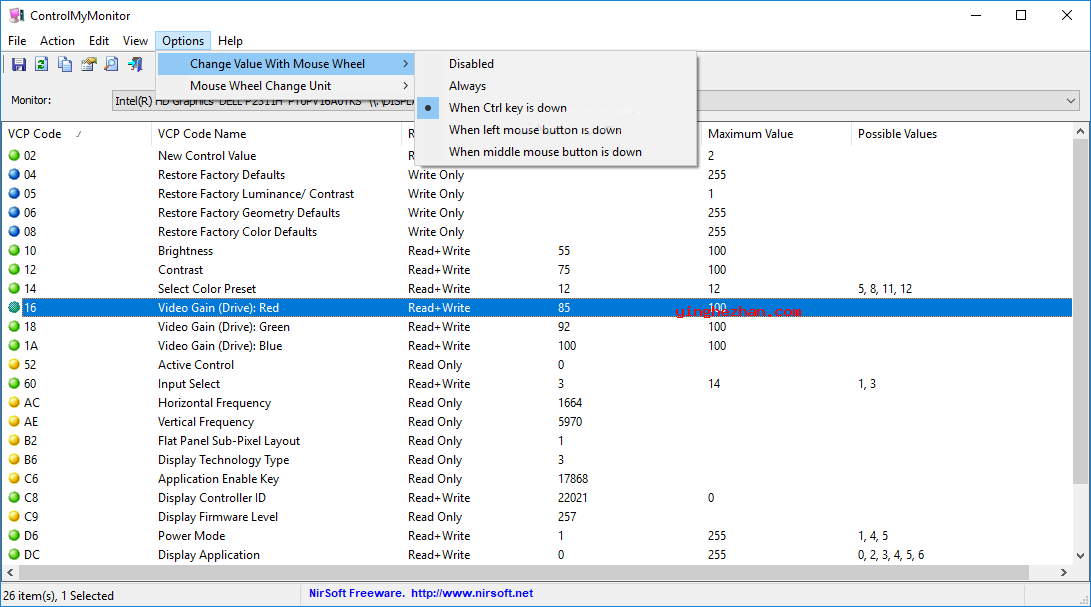Click the yellow status dot for code AC
This screenshot has width=1091, height=607.
14,402
